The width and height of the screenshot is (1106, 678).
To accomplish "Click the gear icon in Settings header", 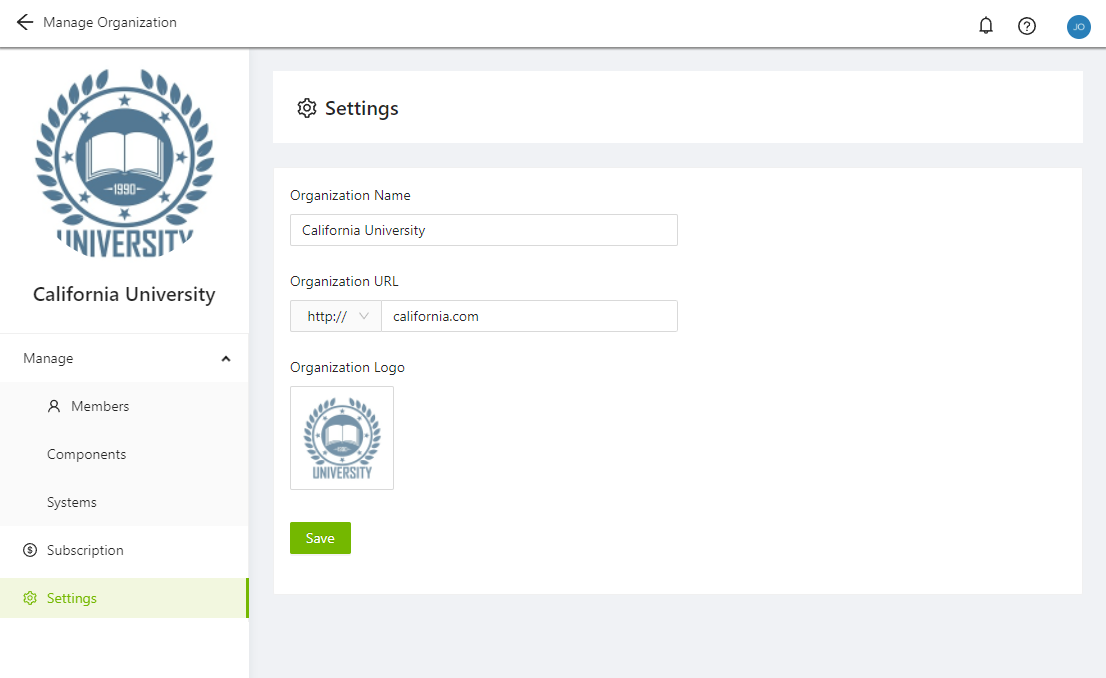I will click(307, 108).
